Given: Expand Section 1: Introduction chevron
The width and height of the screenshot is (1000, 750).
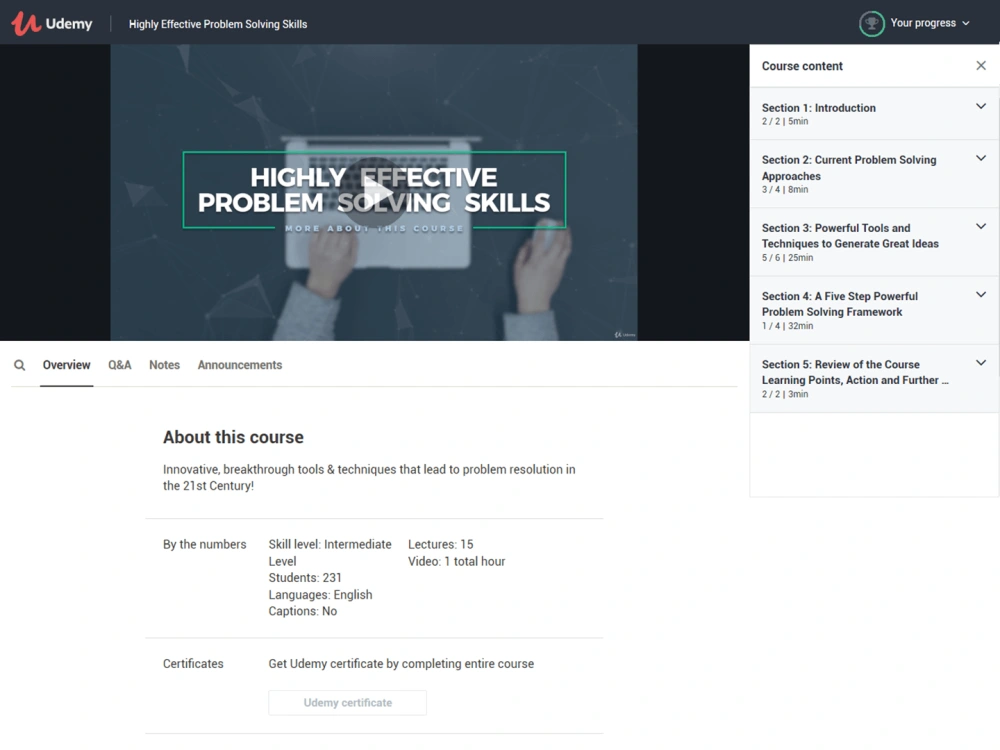Looking at the screenshot, I should [981, 107].
